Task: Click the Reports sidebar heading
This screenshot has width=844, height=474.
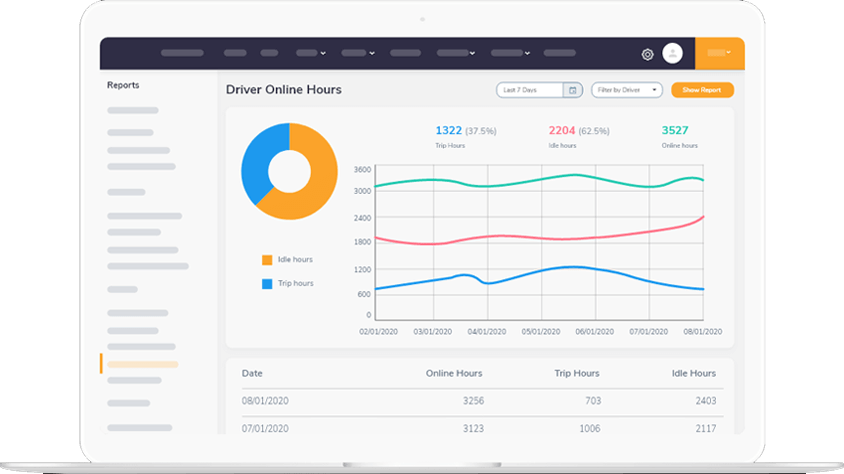Action: 123,85
